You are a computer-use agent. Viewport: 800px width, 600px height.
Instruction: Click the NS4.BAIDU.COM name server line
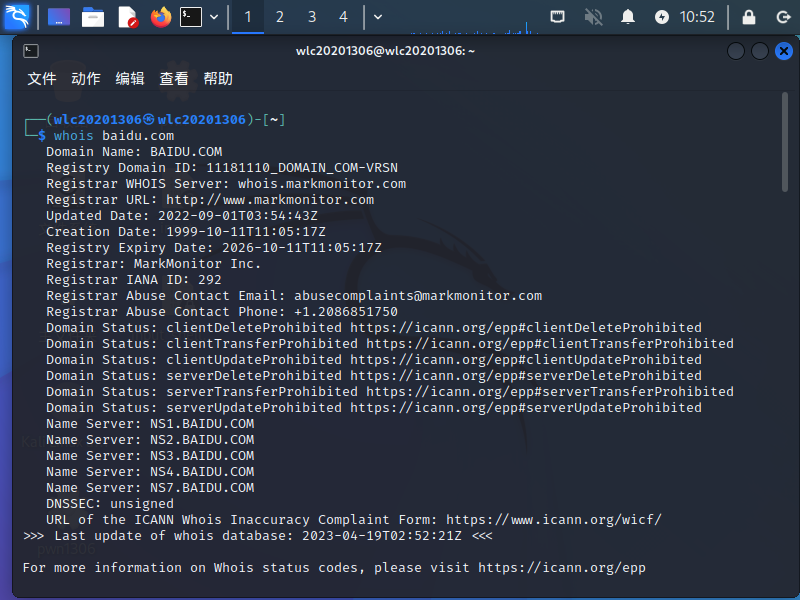(x=150, y=471)
